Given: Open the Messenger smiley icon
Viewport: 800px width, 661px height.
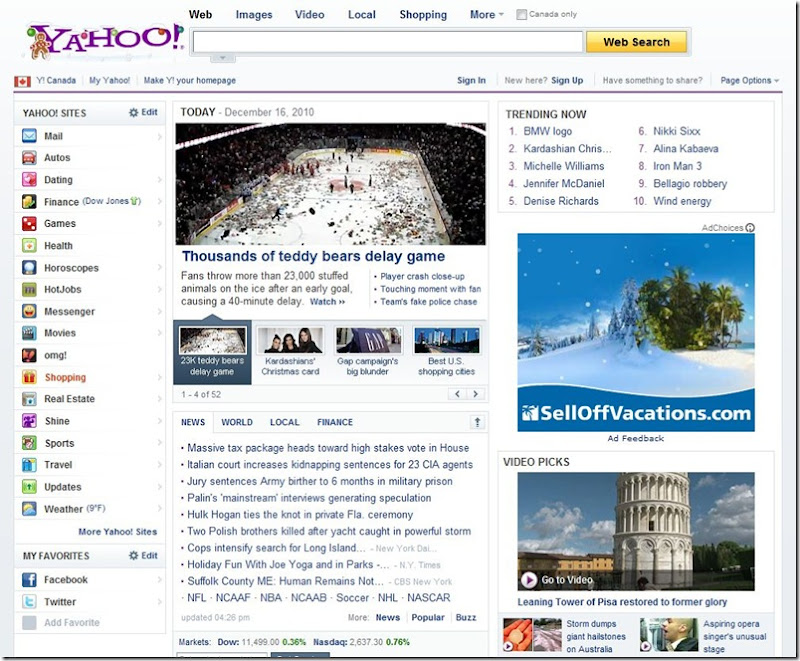Looking at the screenshot, I should pyautogui.click(x=29, y=311).
